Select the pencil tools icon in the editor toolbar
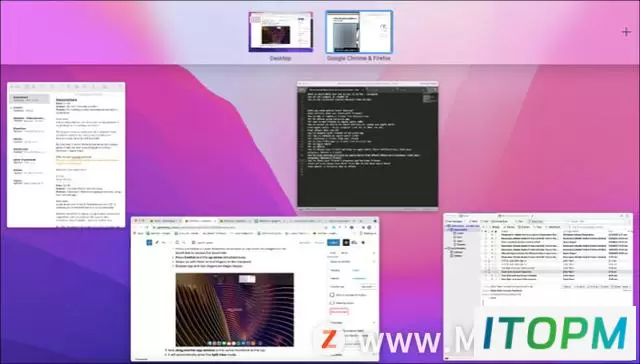The image size is (640, 364). [x=157, y=242]
